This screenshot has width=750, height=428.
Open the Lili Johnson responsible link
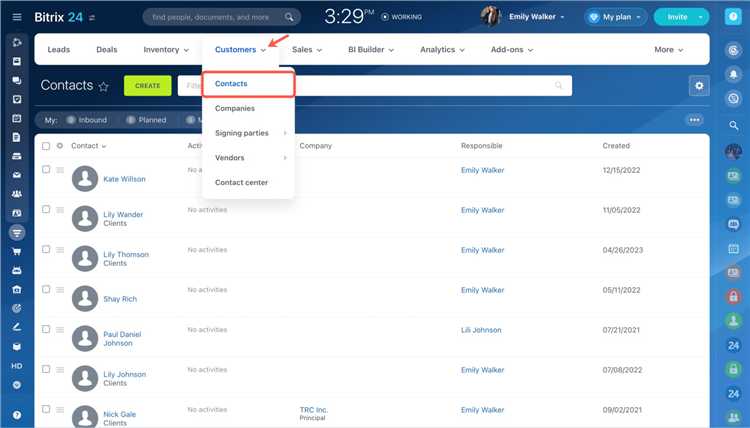pos(481,330)
